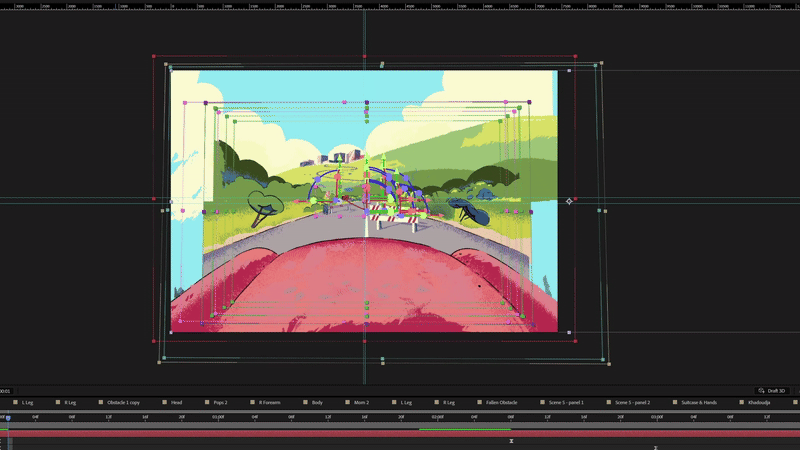Switch to the R Forearm tab
Screen dimensions: 800x450
(x=269, y=403)
